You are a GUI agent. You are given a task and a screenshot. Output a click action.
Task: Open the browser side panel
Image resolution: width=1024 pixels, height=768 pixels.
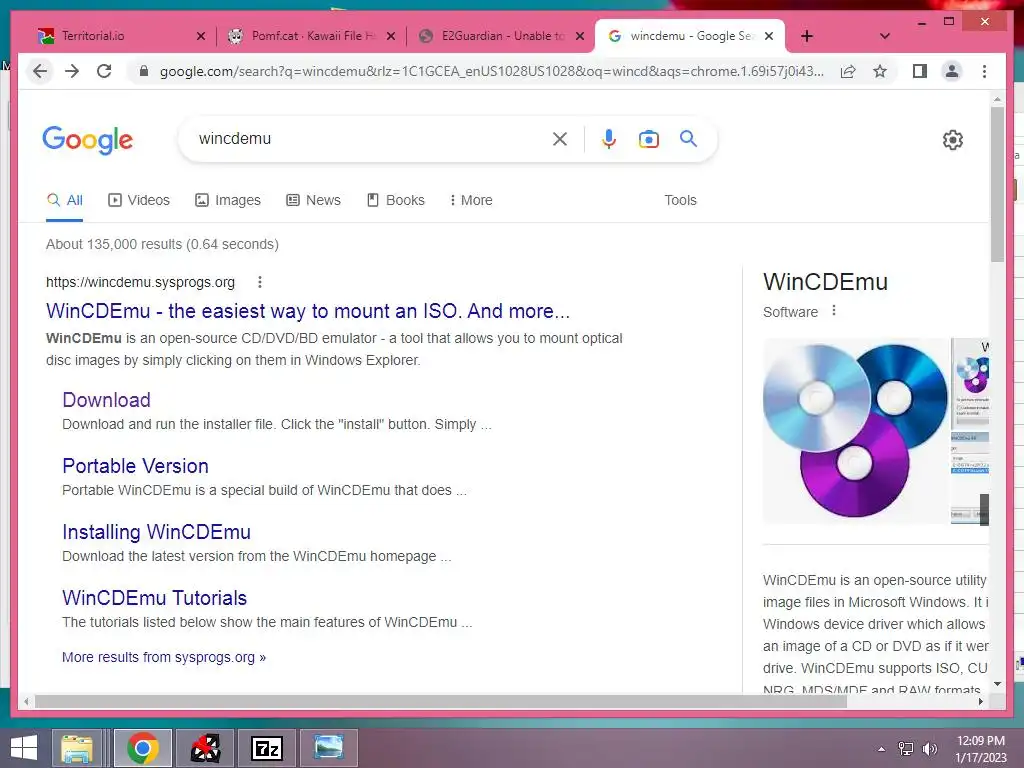(x=920, y=71)
